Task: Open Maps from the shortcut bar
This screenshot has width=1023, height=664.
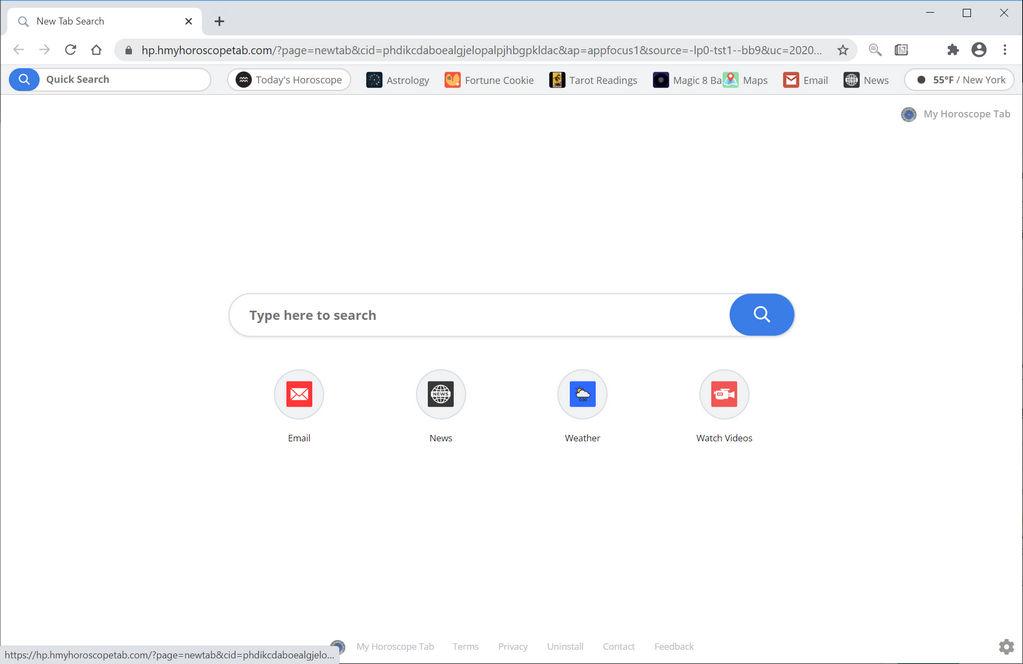Action: pos(746,79)
